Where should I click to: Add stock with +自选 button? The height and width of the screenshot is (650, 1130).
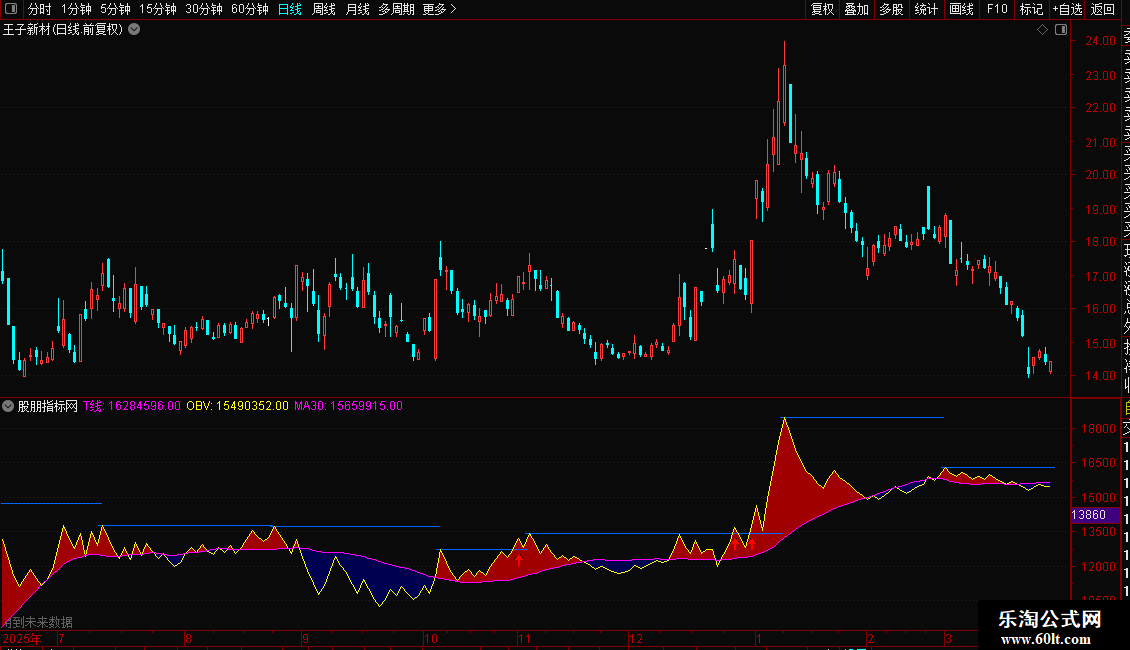1067,9
